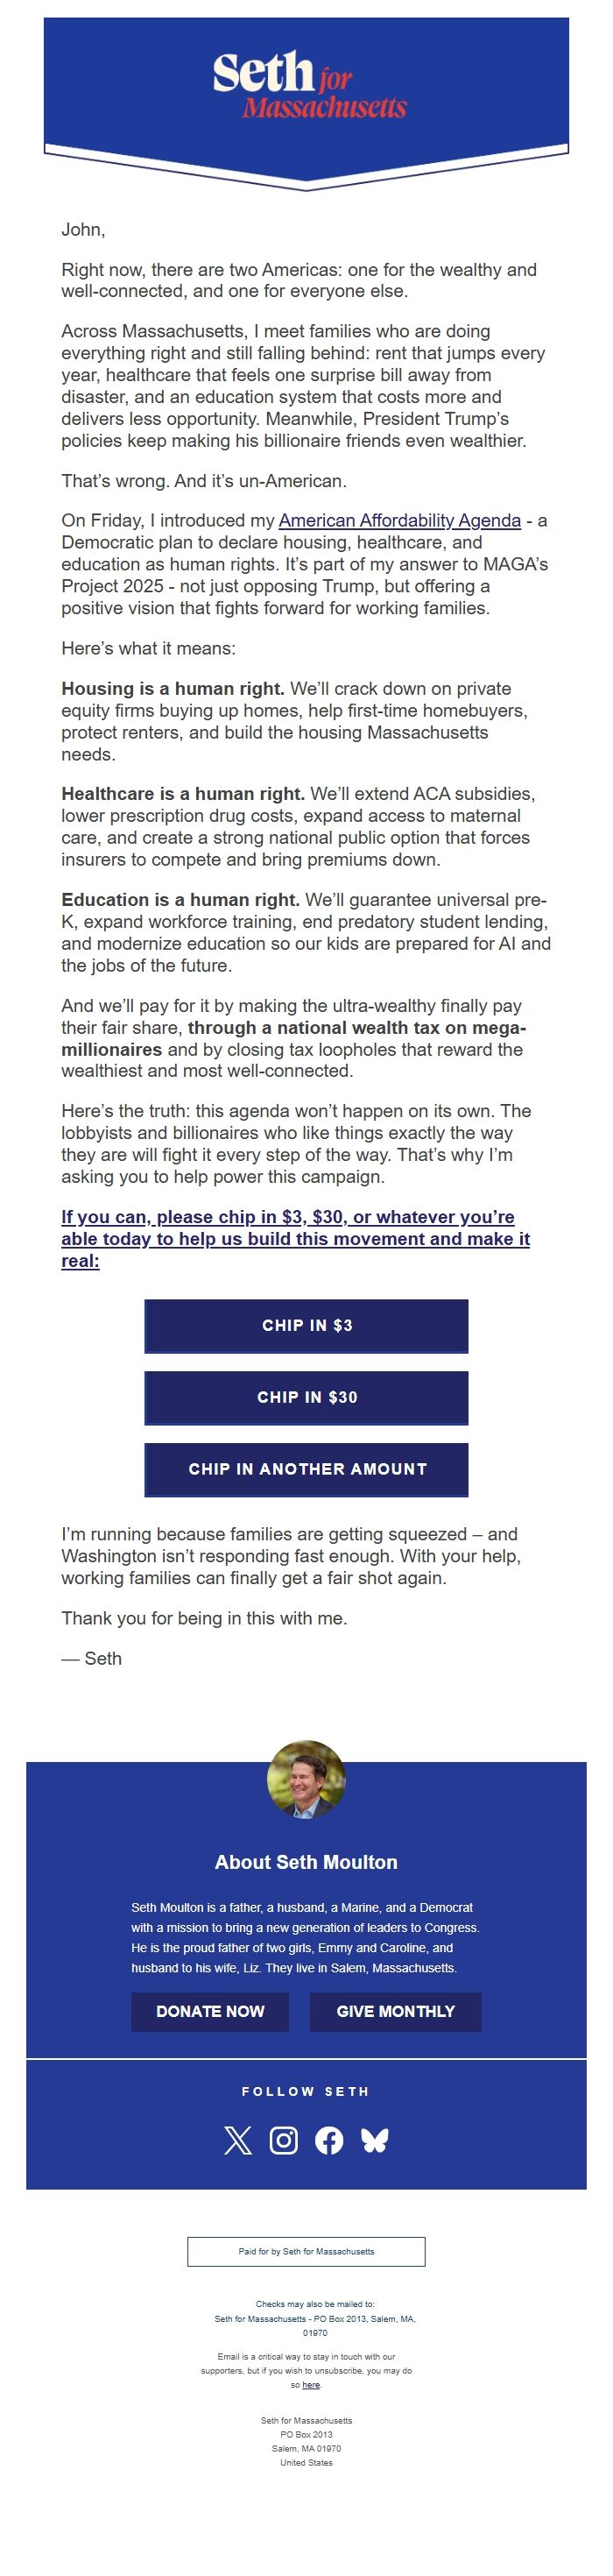The height and width of the screenshot is (2576, 613).
Task: Click the Seth for Massachusetts header logo
Action: point(306,85)
